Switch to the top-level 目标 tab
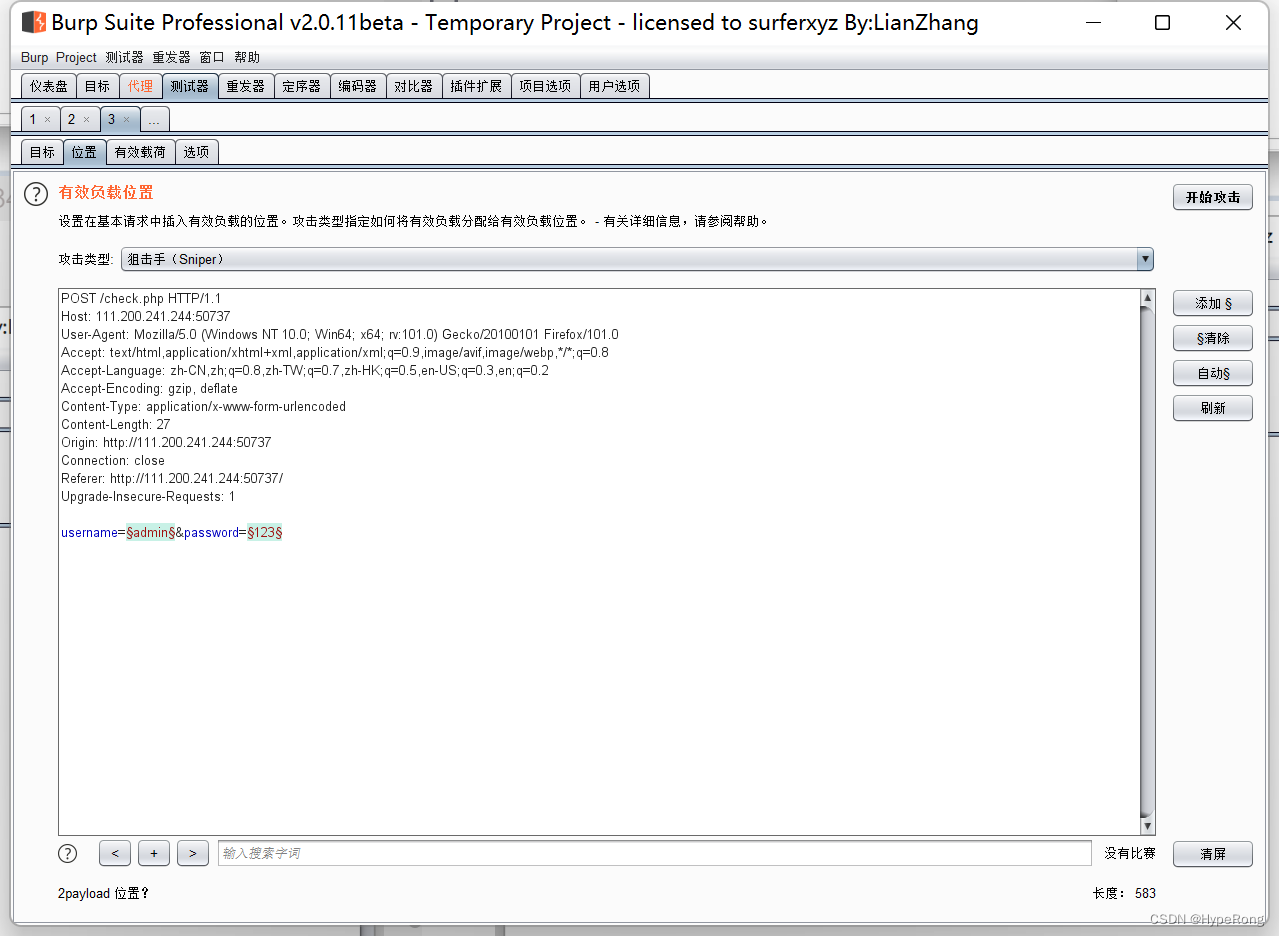This screenshot has height=936, width=1279. [97, 87]
